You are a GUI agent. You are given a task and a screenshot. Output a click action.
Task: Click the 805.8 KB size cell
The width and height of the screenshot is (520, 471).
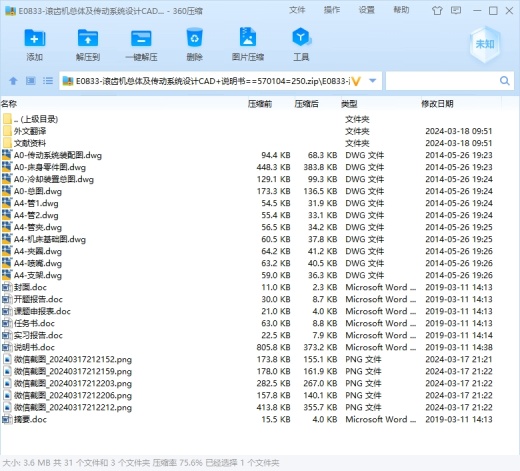point(273,347)
